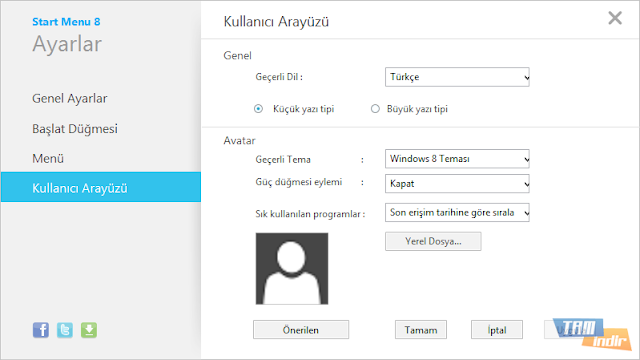
Task: Select the Küçük yazı tipi radio button
Action: (258, 109)
